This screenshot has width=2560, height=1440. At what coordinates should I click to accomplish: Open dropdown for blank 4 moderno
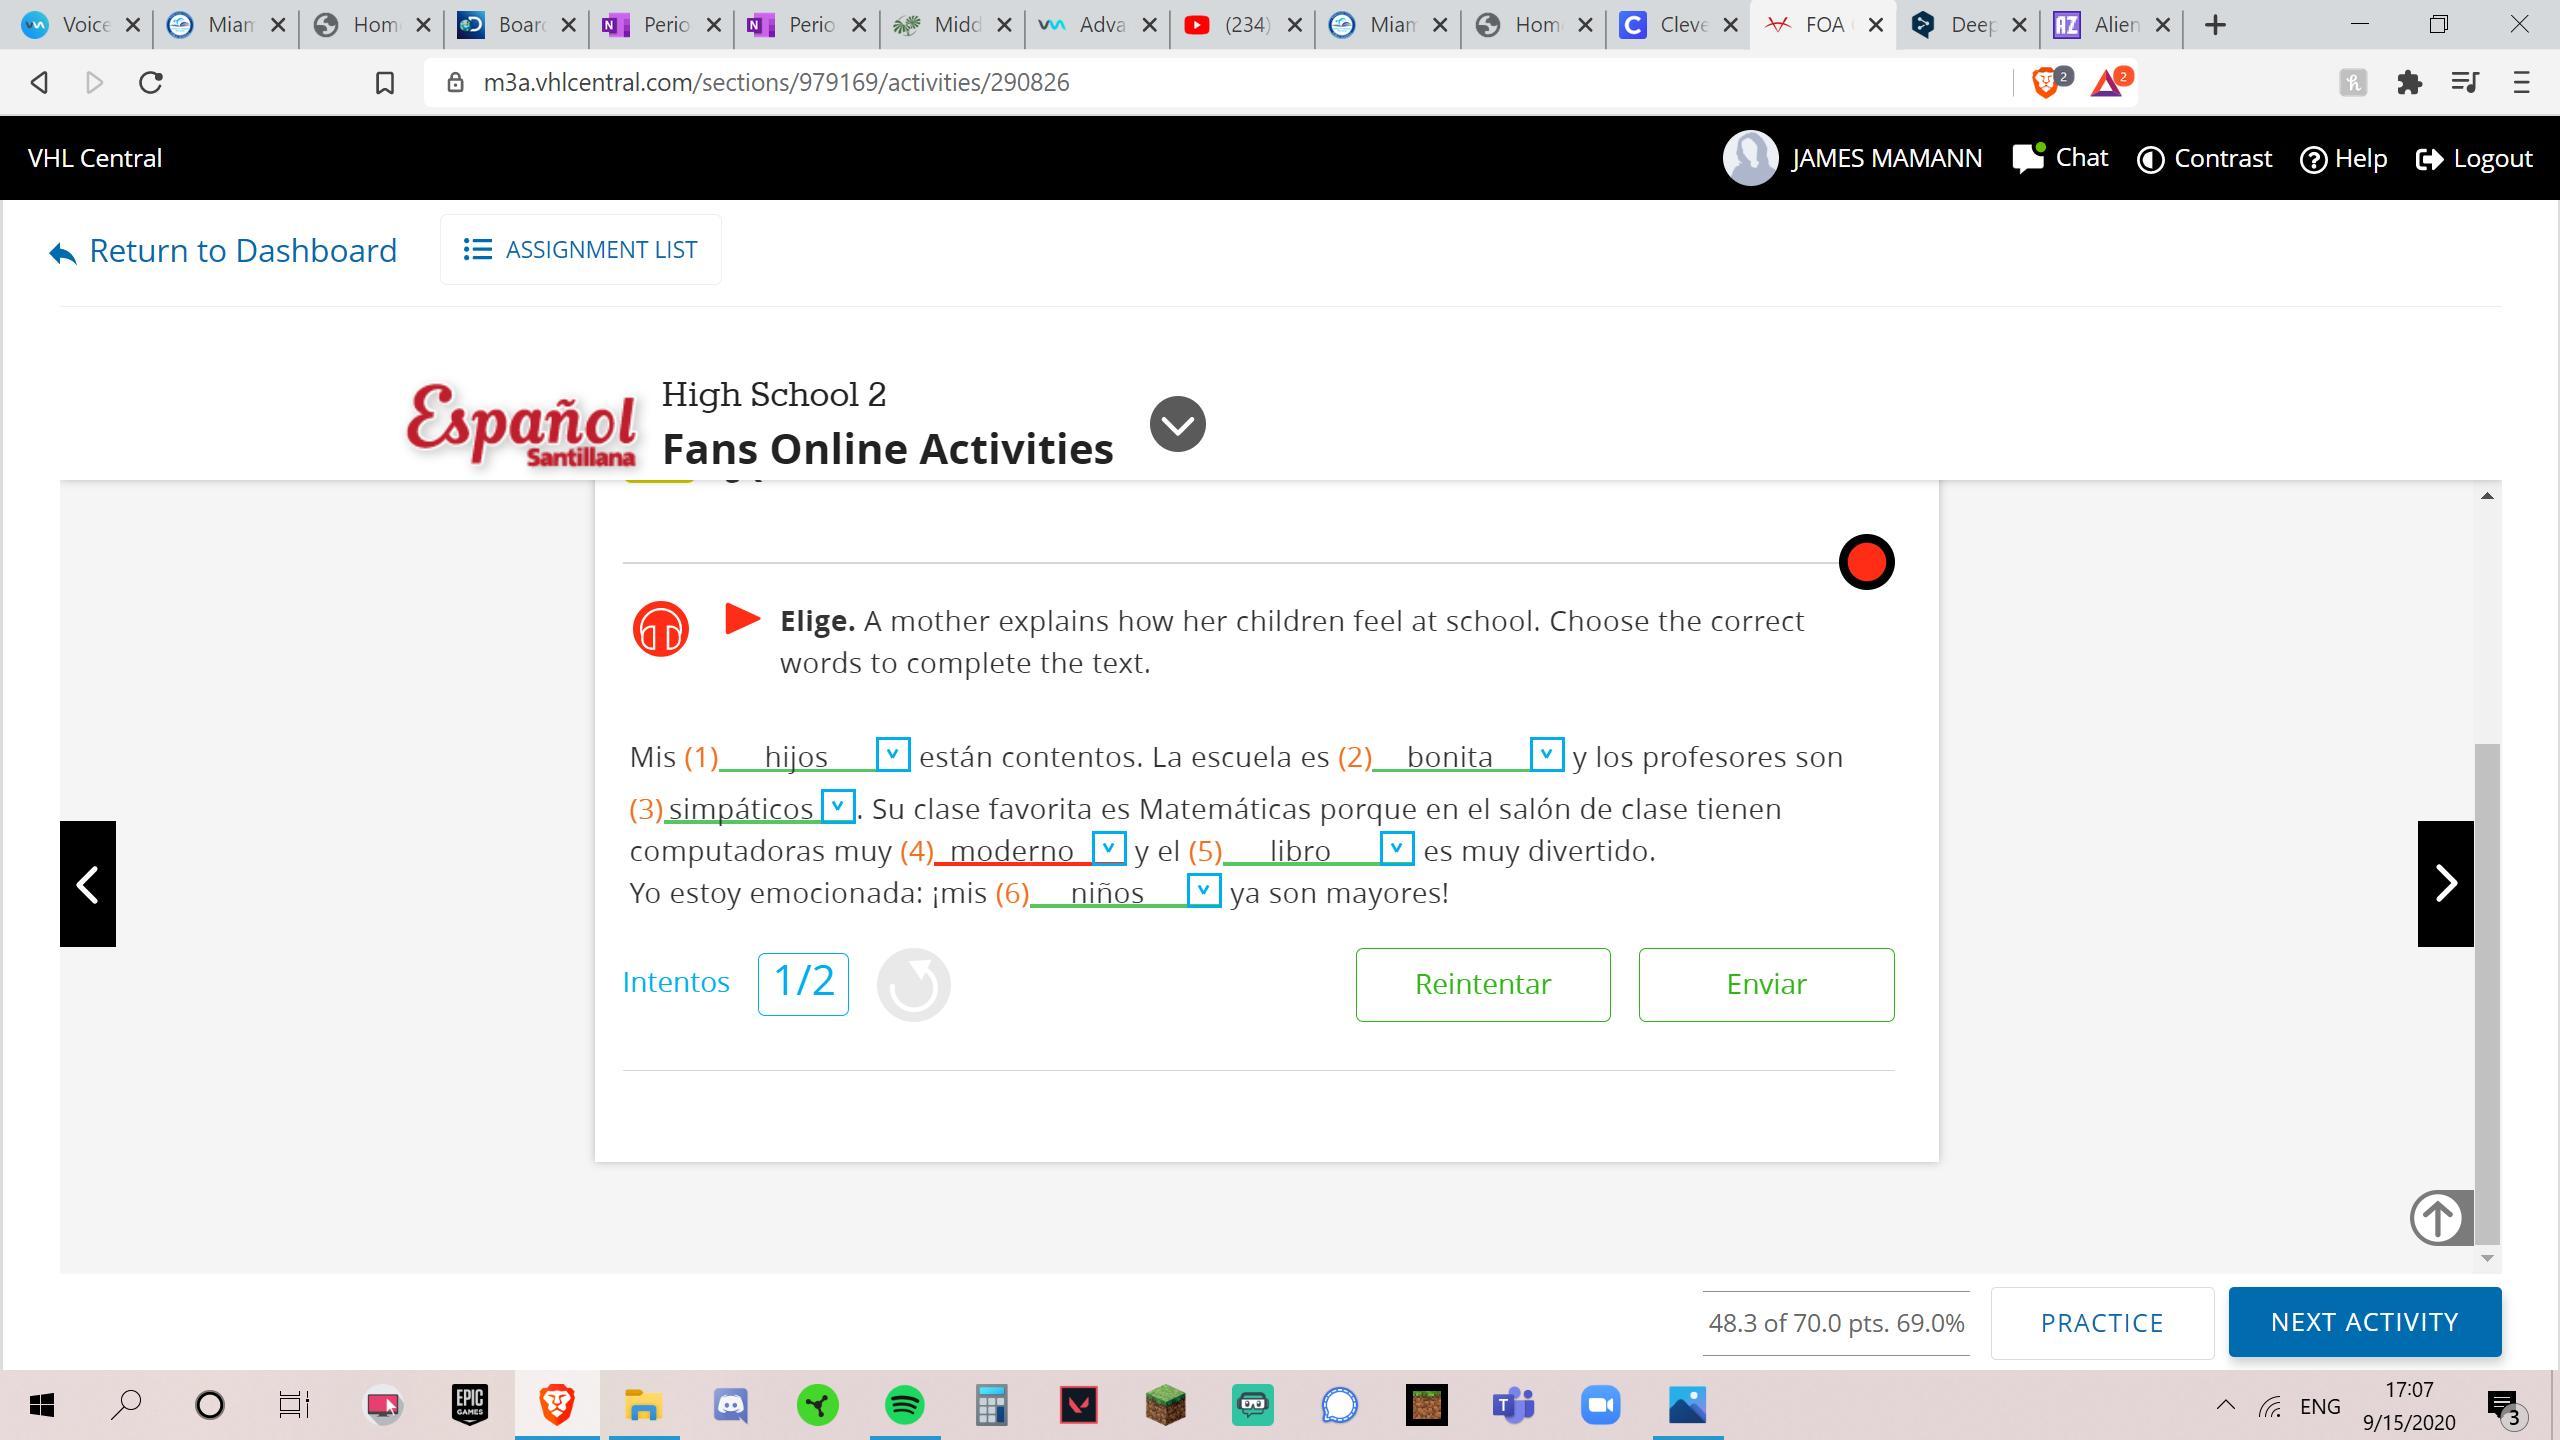[1108, 848]
